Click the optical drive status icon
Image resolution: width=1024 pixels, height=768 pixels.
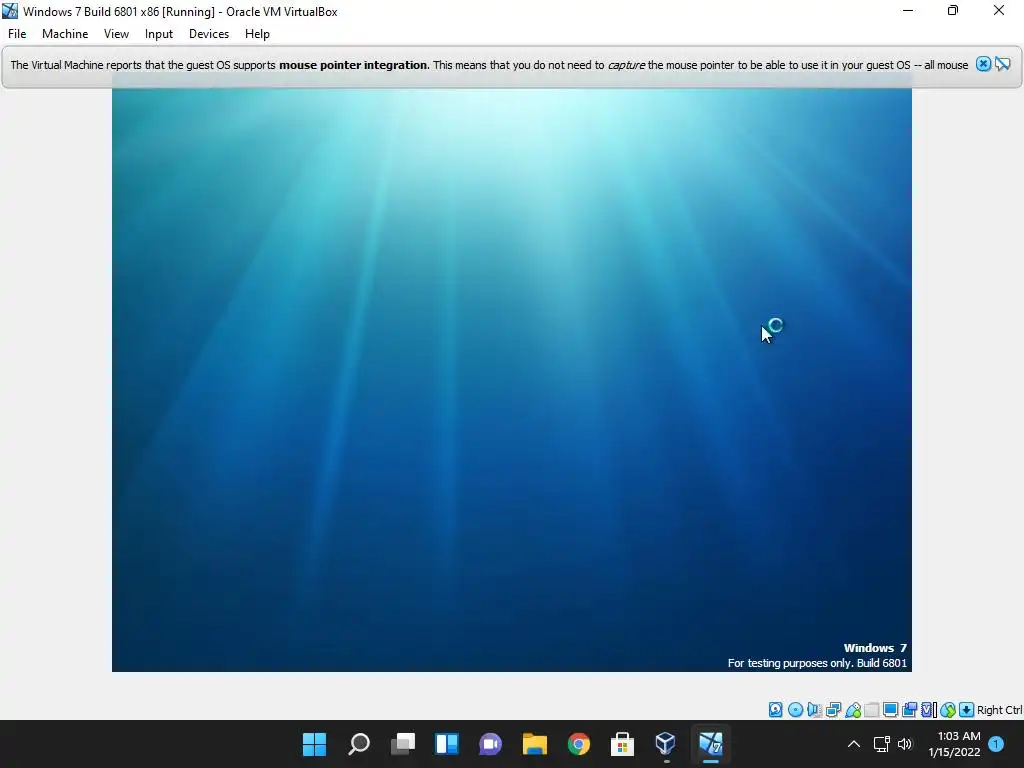(795, 710)
